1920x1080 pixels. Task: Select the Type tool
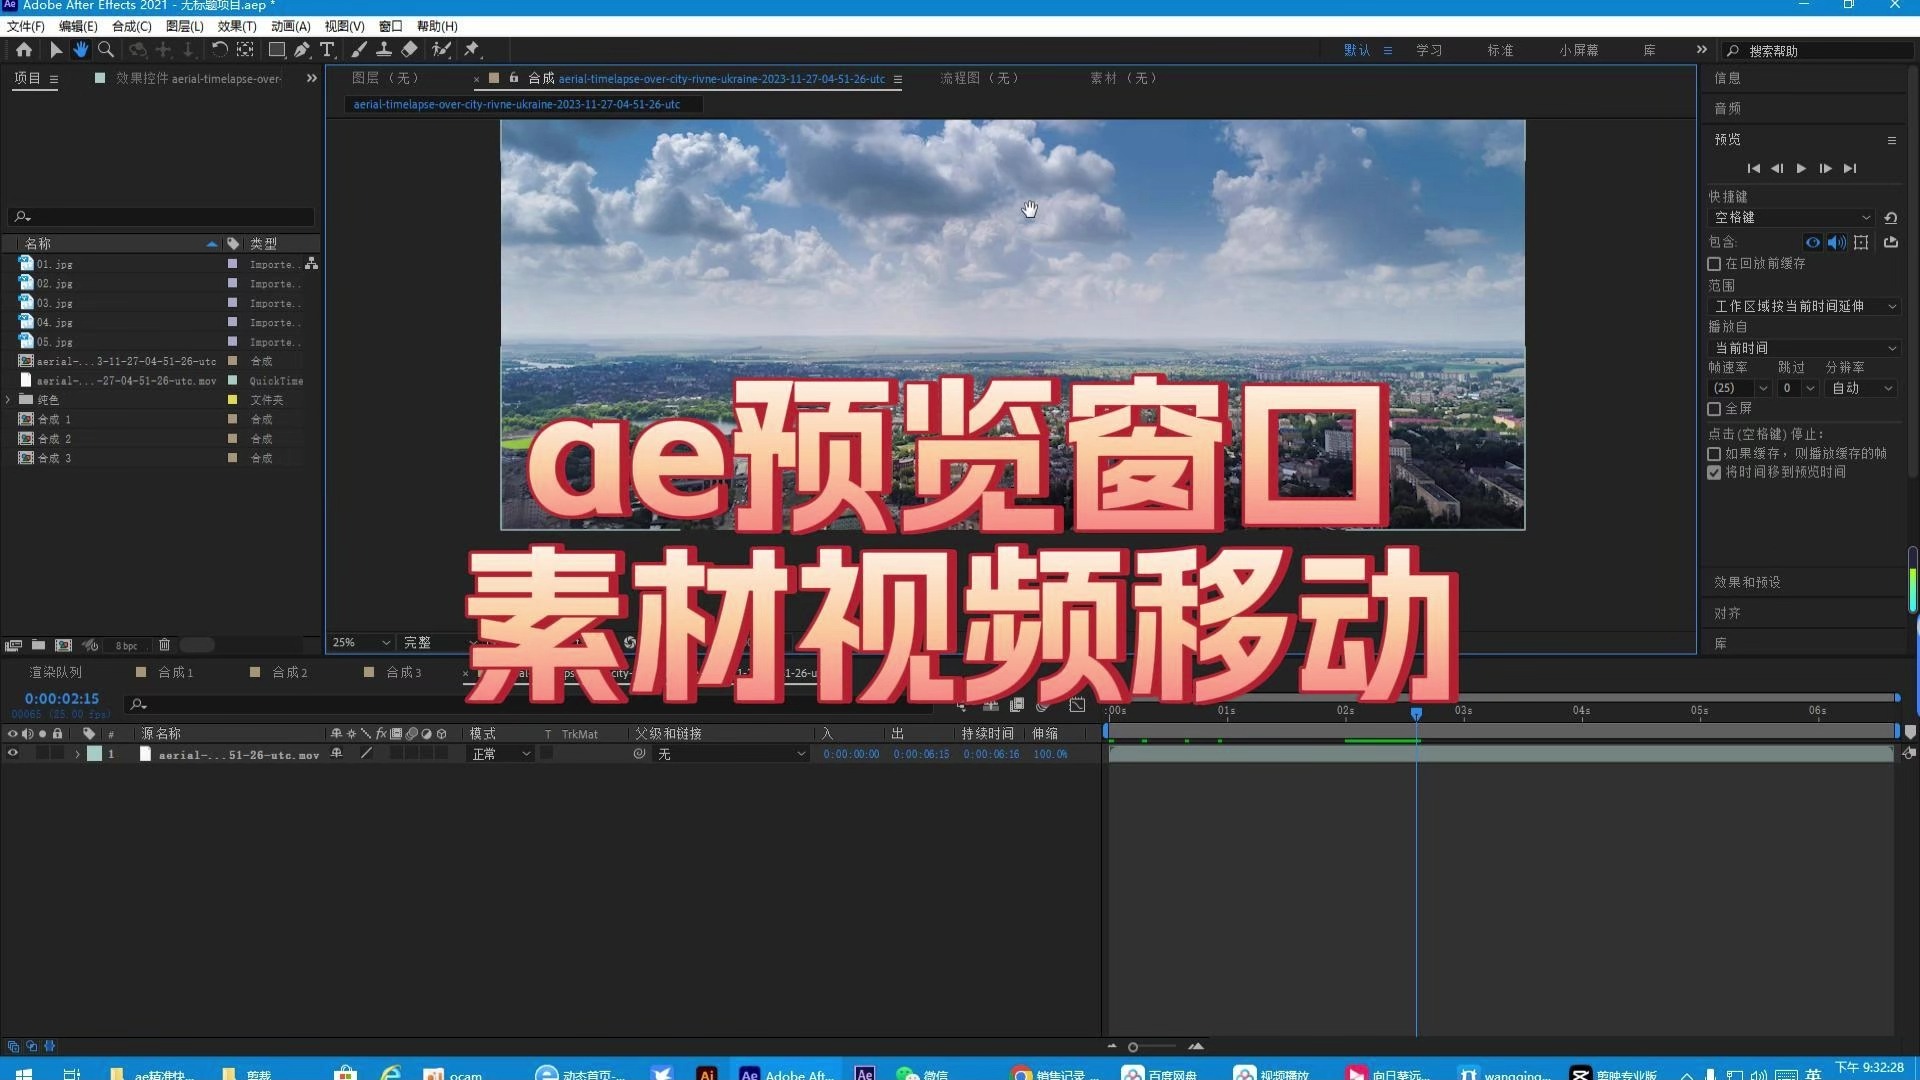coord(327,50)
